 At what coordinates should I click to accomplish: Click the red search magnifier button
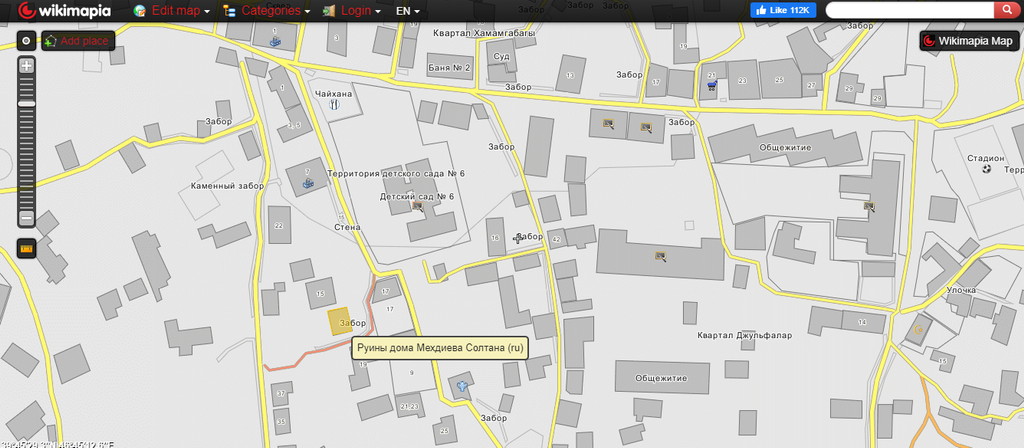coord(1005,10)
